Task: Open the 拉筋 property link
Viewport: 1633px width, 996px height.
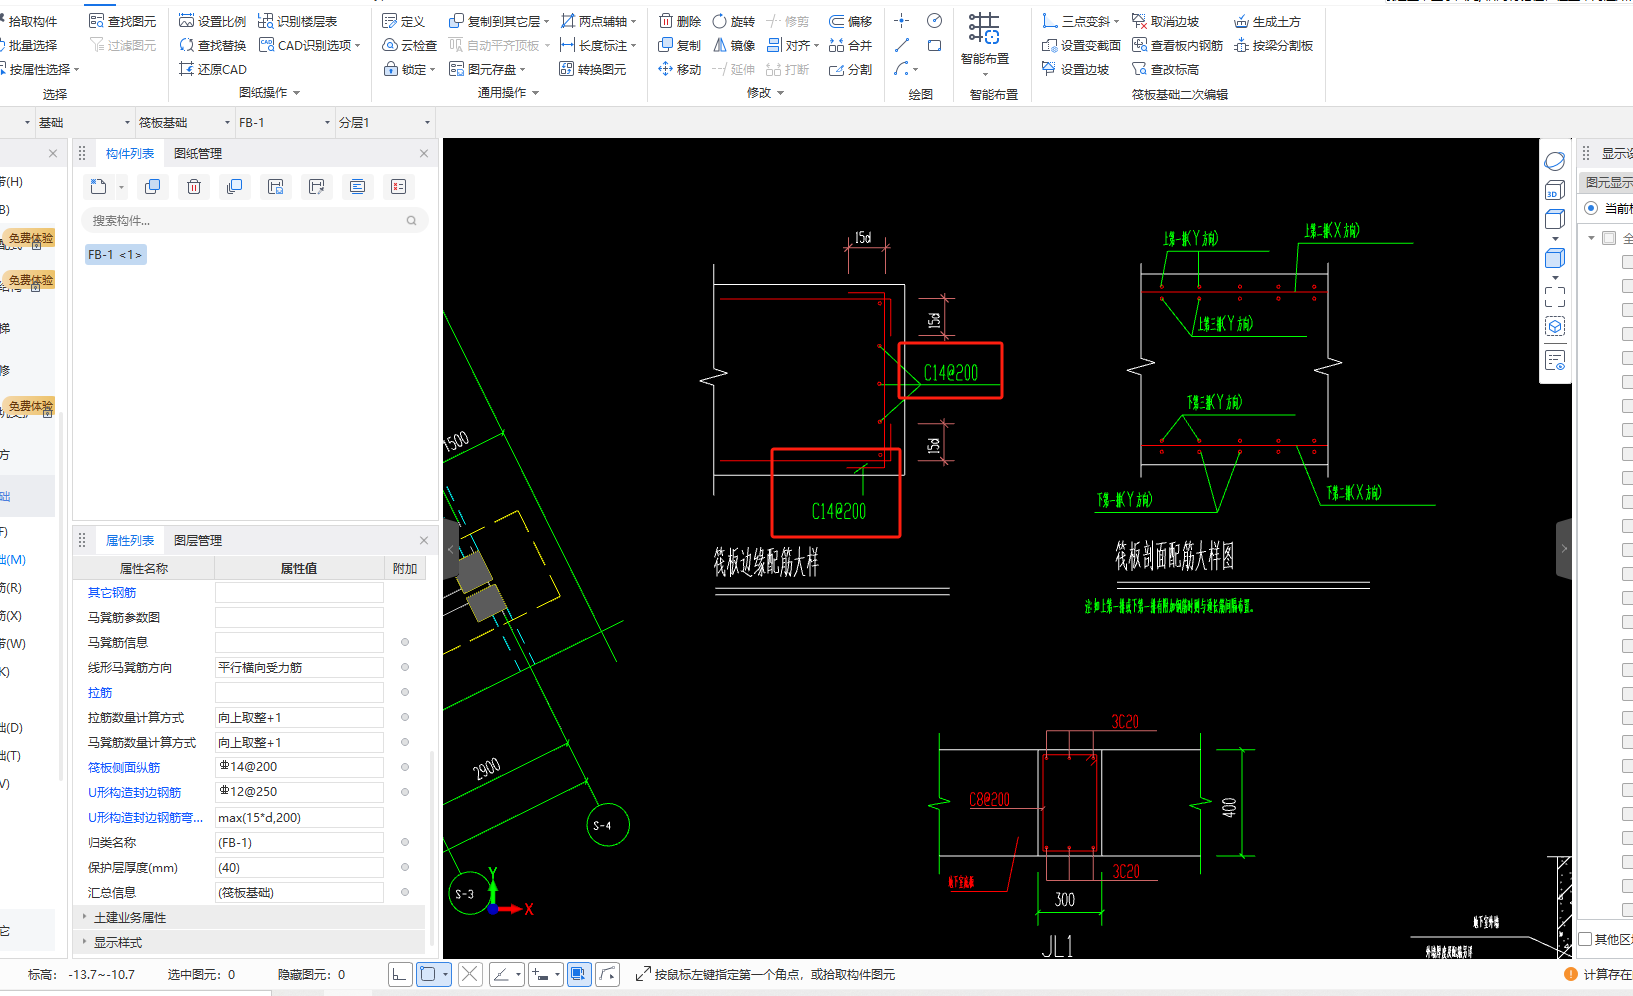Action: [100, 692]
